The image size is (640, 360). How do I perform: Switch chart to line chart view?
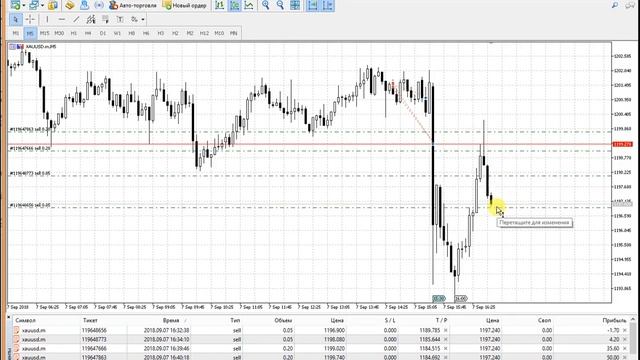pos(249,5)
